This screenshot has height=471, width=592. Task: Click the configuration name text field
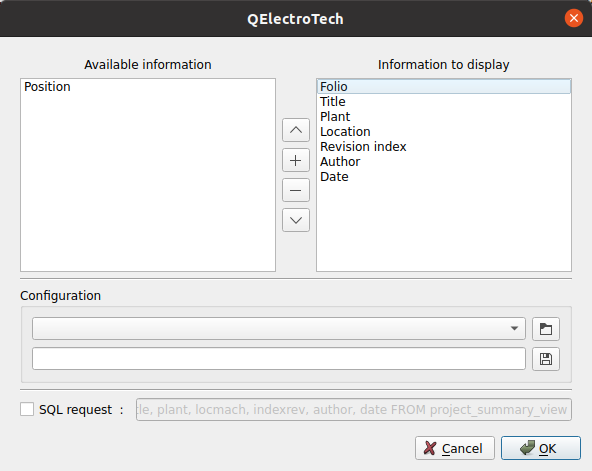pos(279,359)
